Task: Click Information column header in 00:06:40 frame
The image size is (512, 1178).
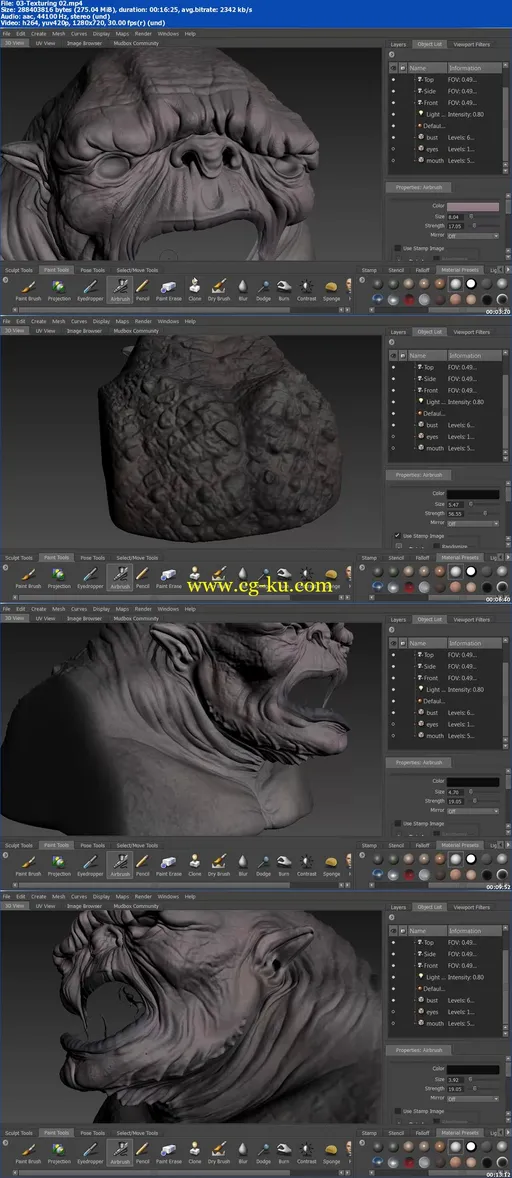Action: [473, 355]
